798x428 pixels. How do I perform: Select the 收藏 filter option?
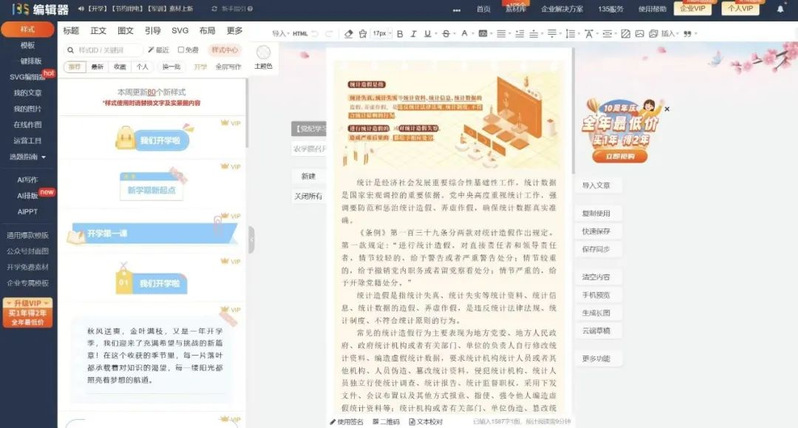[120, 67]
